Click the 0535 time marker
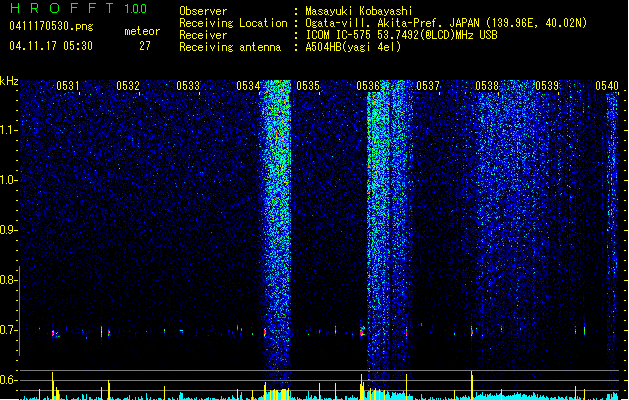 click(x=308, y=86)
